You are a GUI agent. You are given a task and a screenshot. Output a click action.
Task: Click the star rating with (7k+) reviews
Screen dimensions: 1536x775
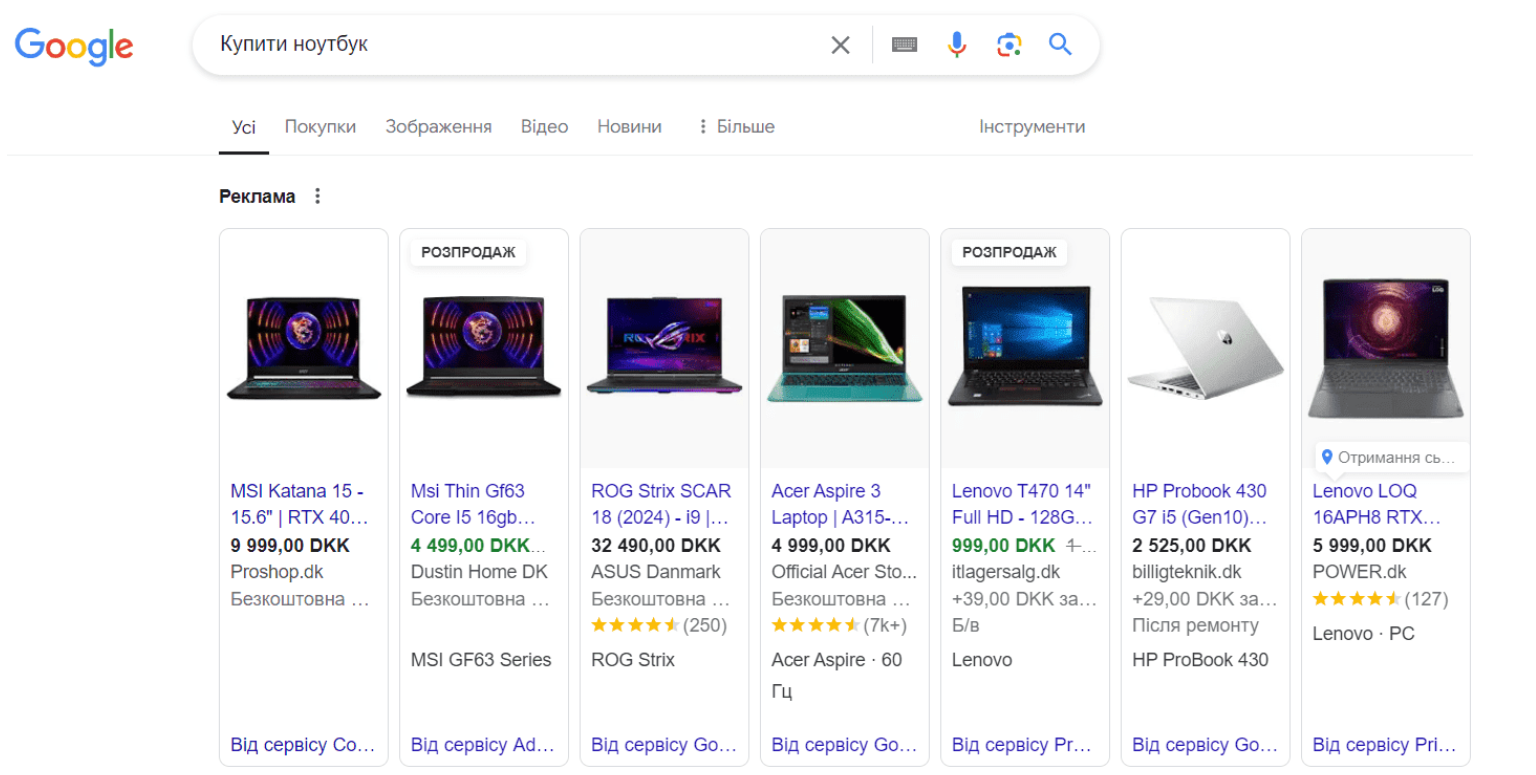pyautogui.click(x=839, y=625)
